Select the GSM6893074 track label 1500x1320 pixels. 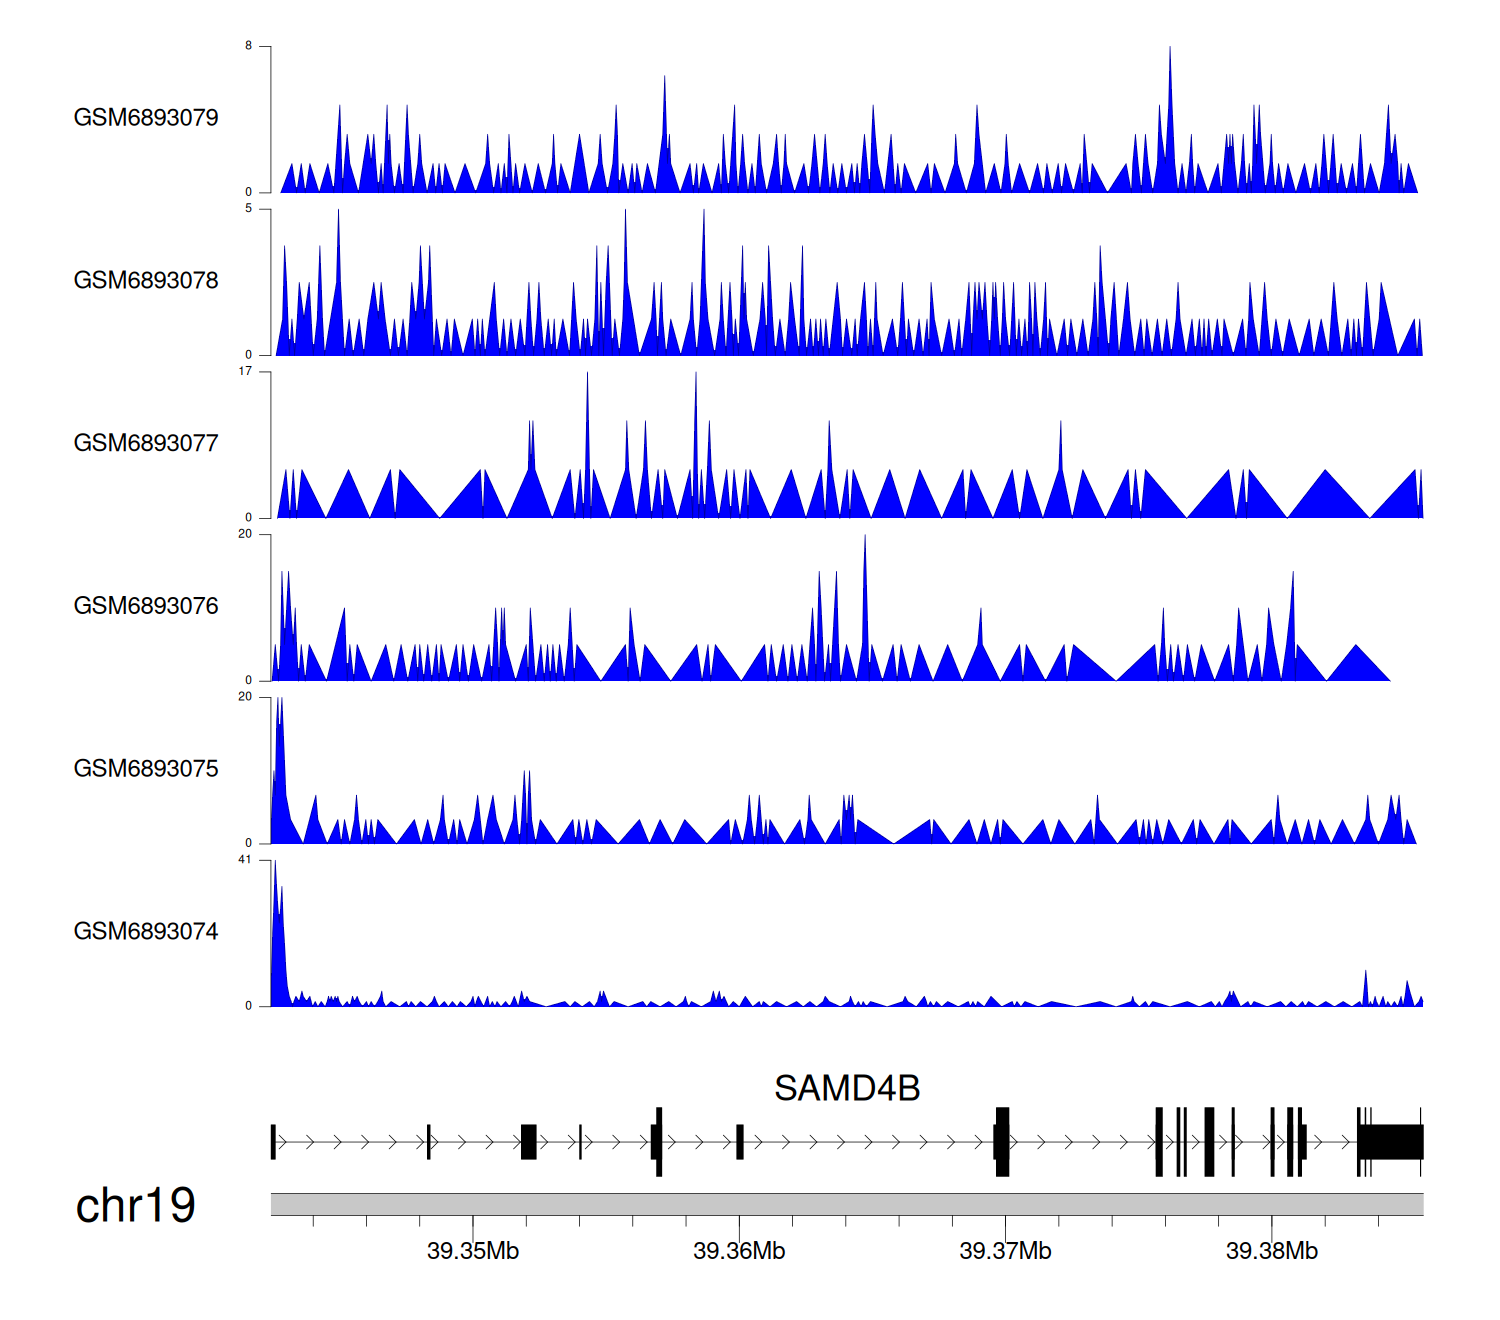(146, 932)
